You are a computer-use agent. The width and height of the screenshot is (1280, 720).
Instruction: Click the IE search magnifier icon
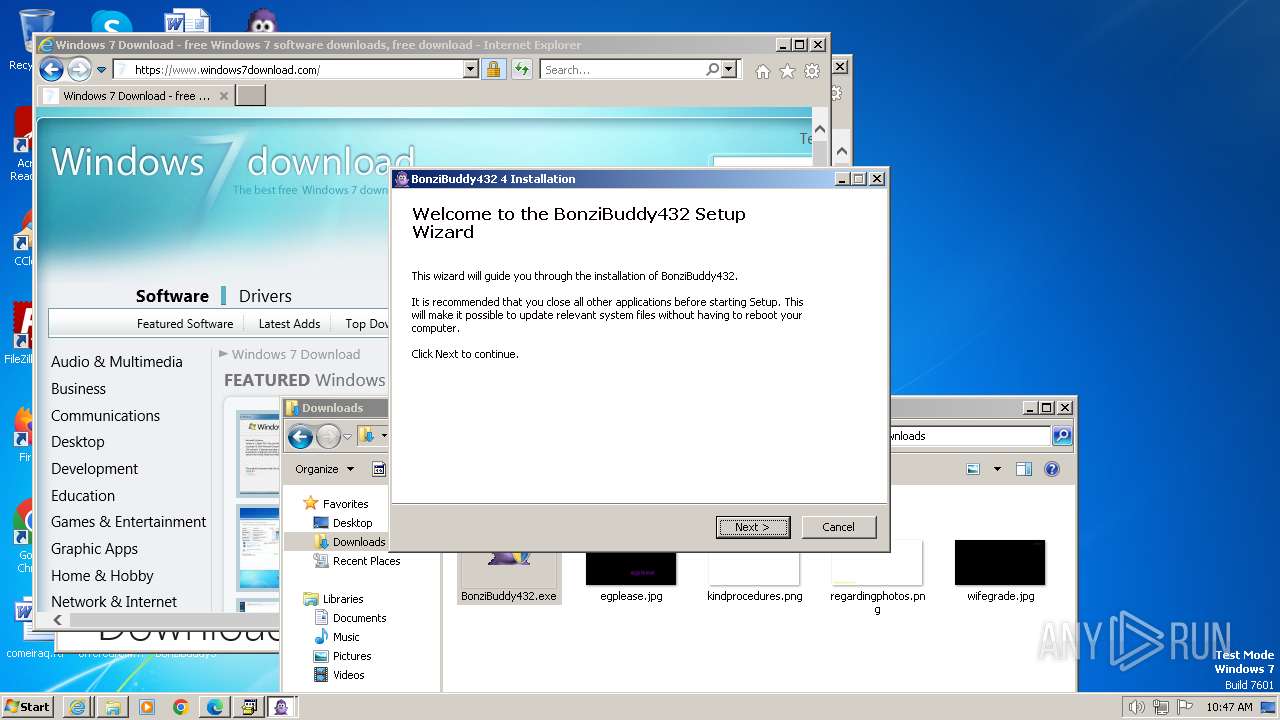click(x=712, y=70)
